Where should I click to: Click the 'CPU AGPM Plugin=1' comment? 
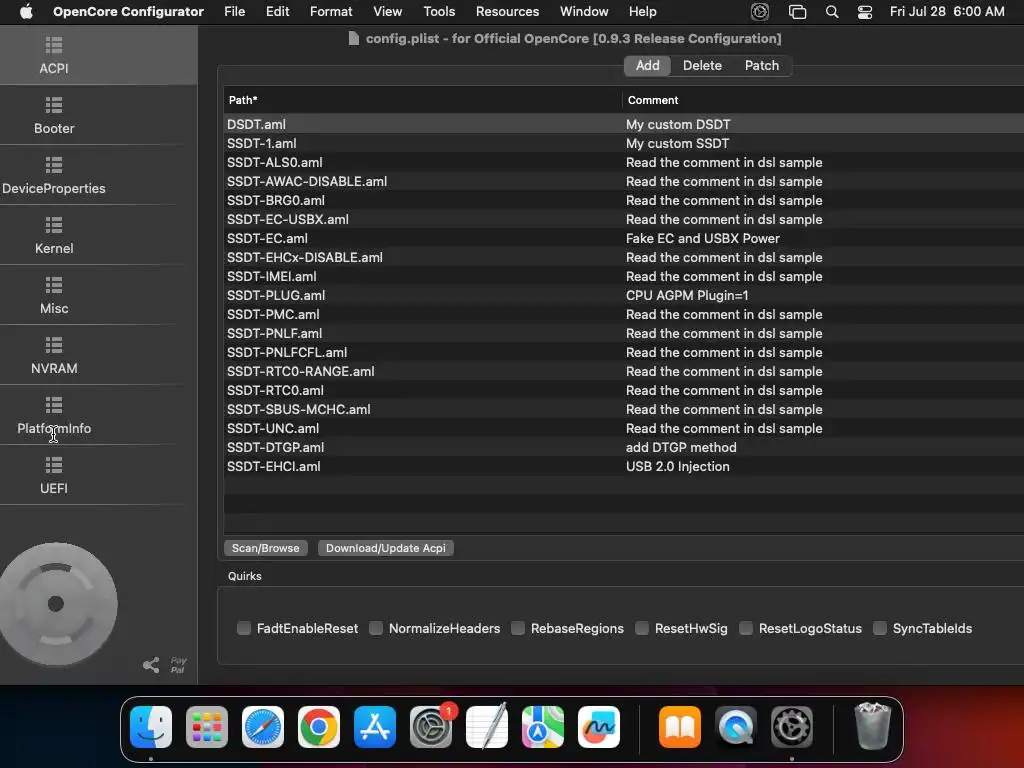(x=687, y=295)
